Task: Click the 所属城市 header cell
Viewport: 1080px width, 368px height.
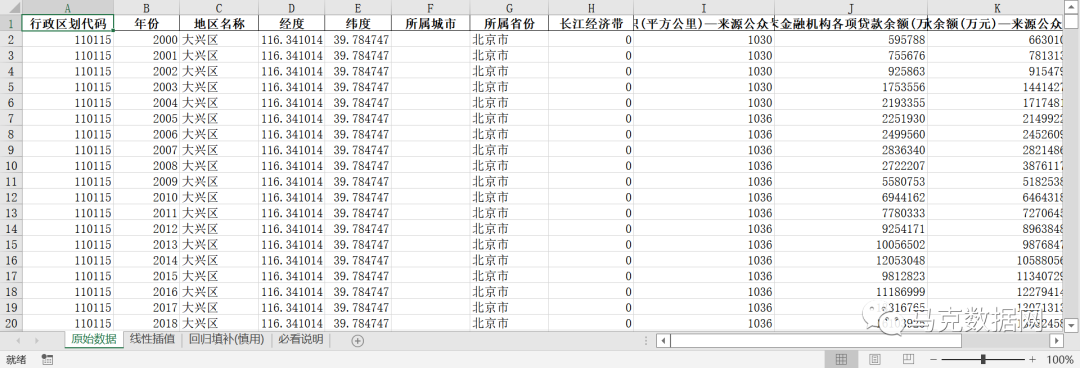Action: [430, 23]
